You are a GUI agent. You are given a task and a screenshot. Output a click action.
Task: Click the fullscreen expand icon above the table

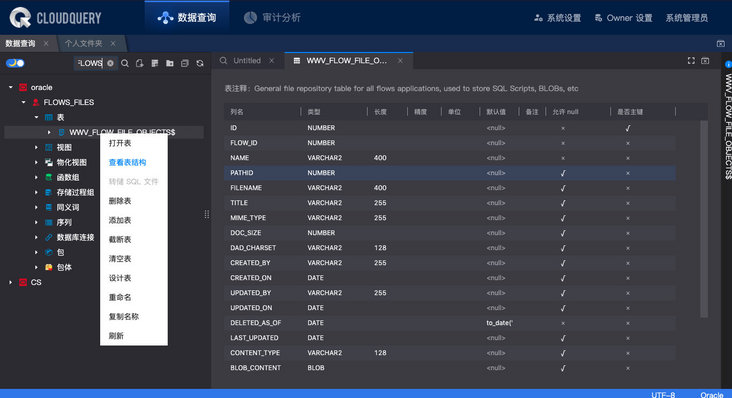(691, 61)
